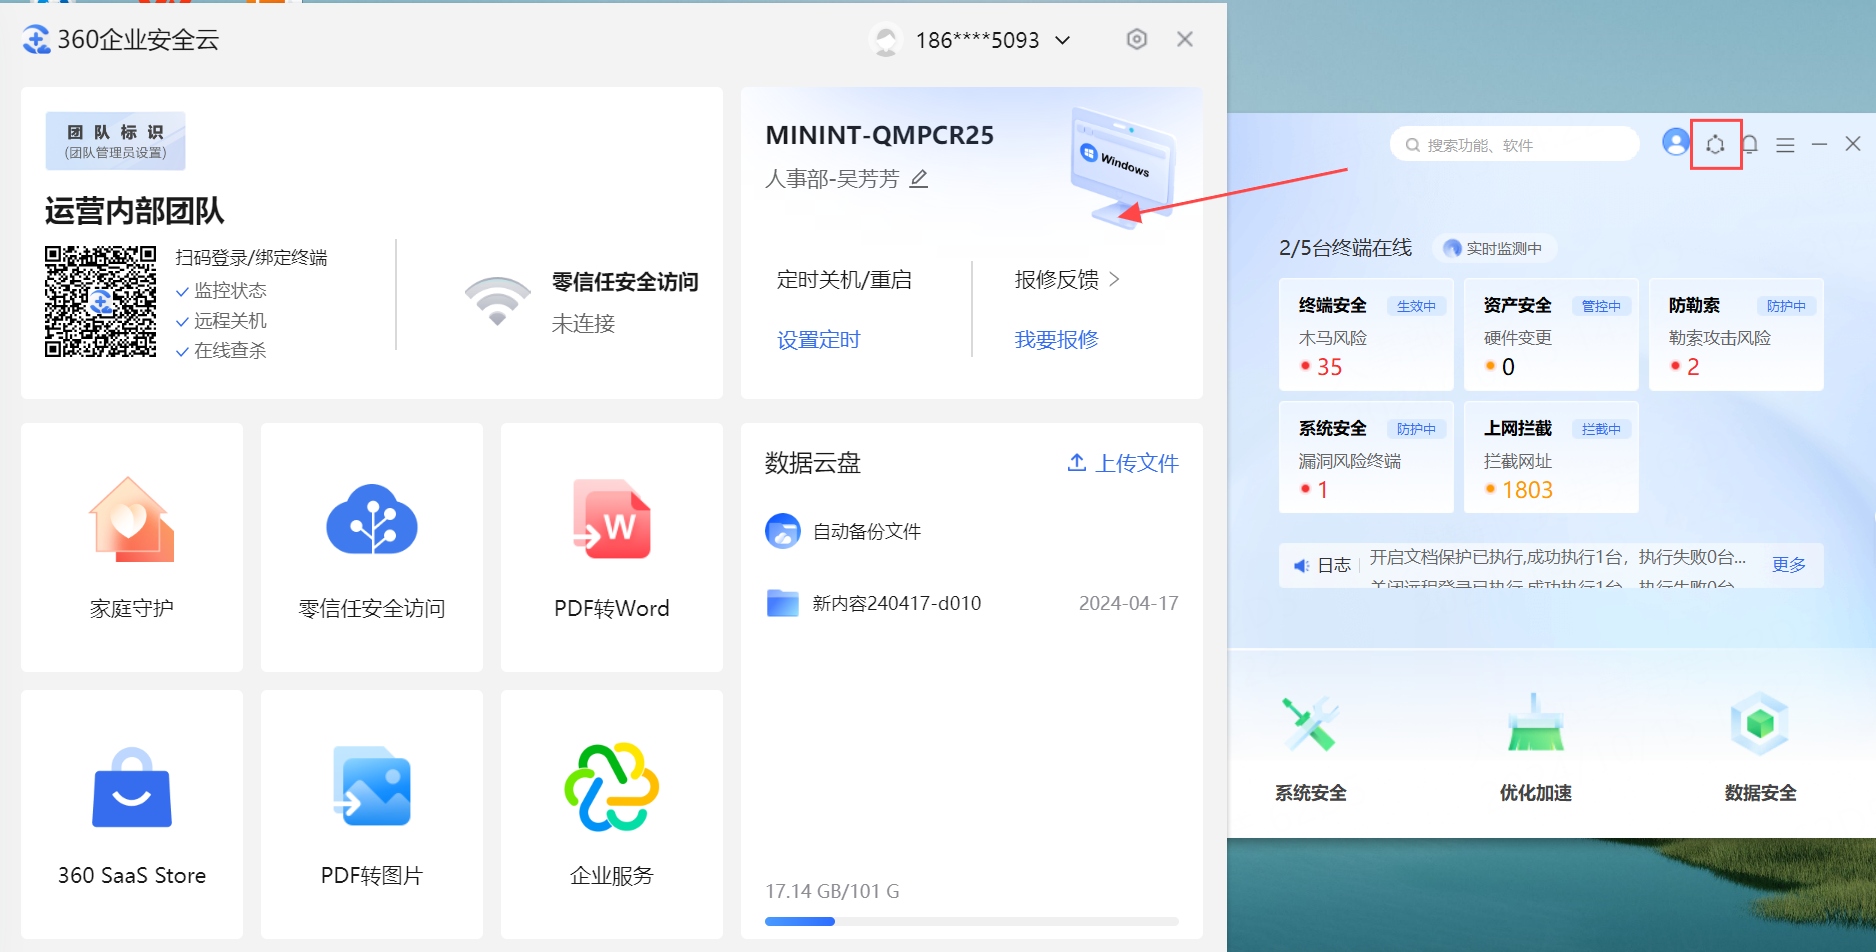Click the QR code for scan login
The width and height of the screenshot is (1876, 952).
[100, 301]
